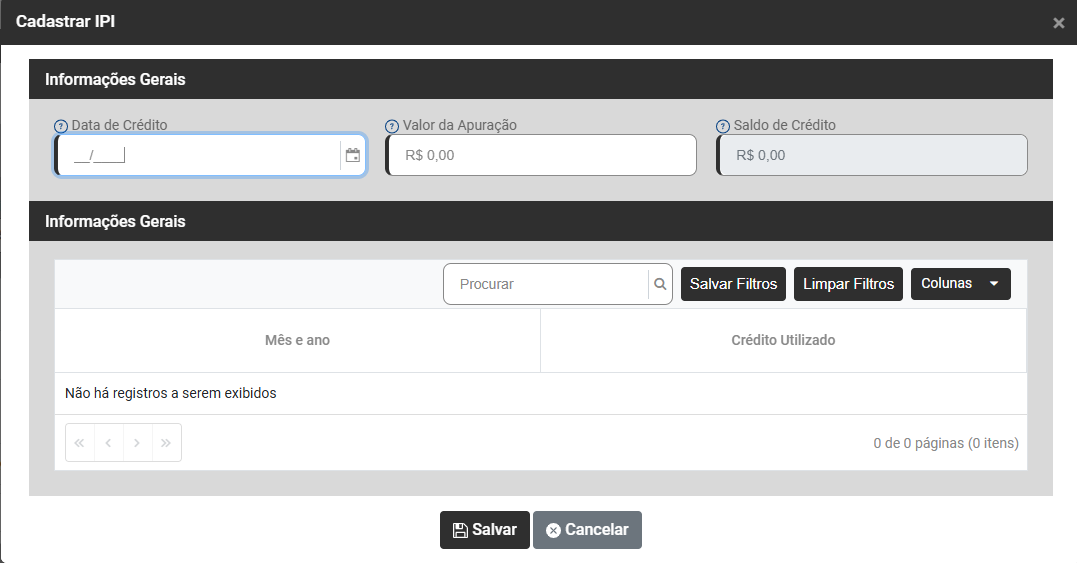Sort by the Crédito Utilizado column header
The image size is (1077, 563).
(x=783, y=340)
